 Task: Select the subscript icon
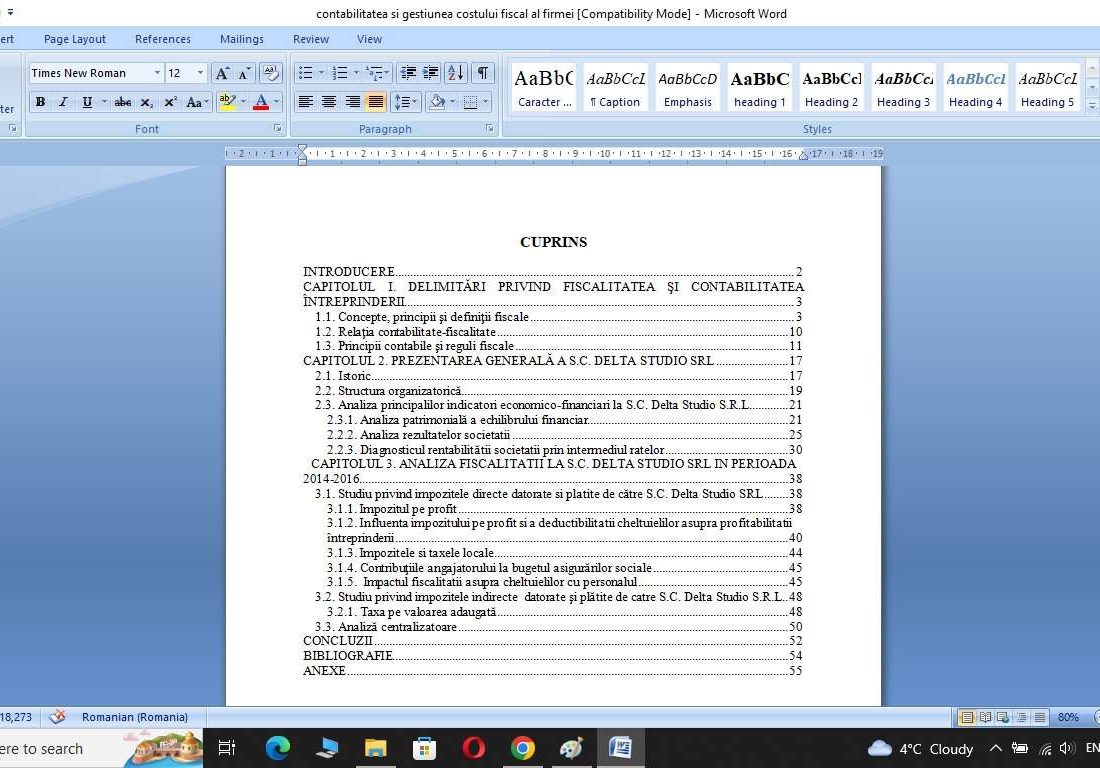pyautogui.click(x=147, y=101)
